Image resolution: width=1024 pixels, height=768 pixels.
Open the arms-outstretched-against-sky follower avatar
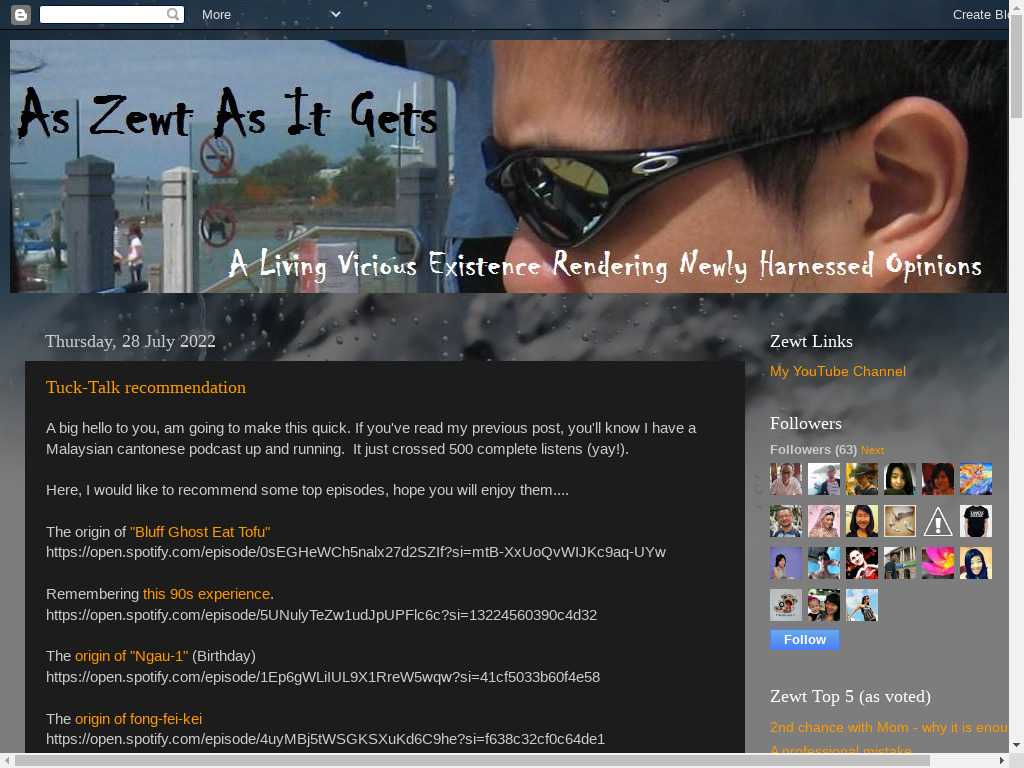862,605
